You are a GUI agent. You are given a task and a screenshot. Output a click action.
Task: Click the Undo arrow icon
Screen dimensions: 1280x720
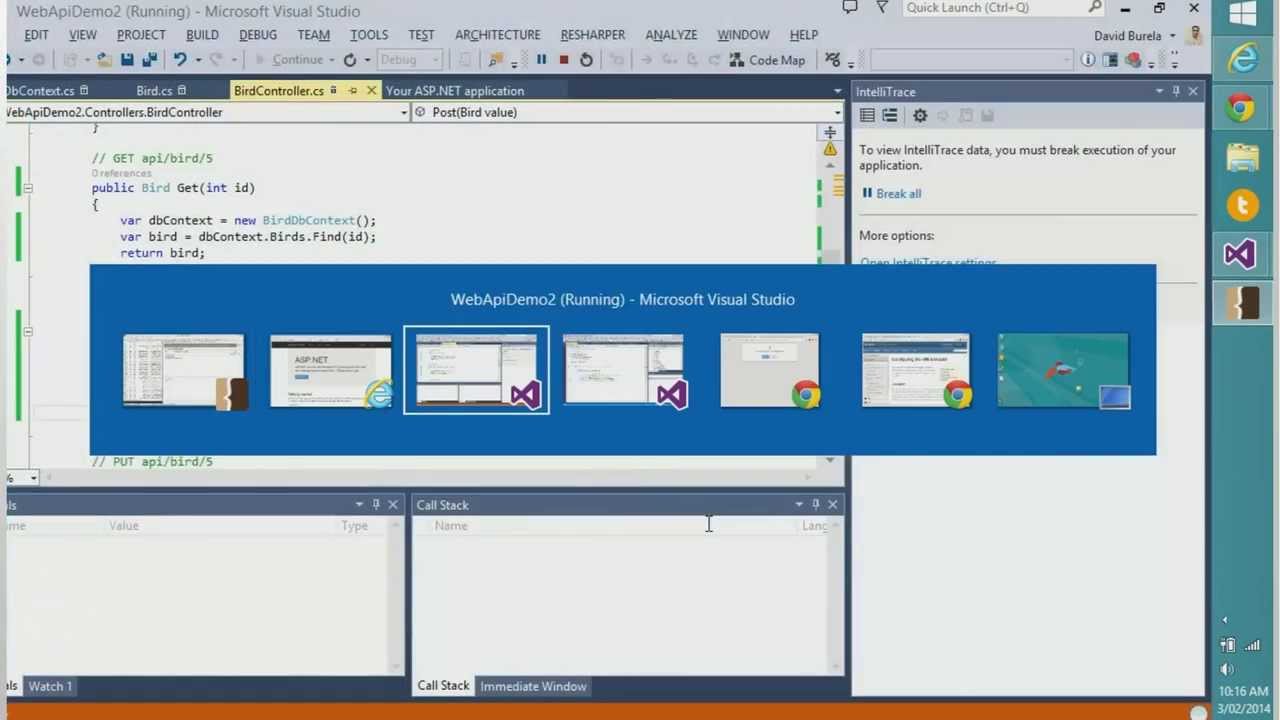[x=180, y=60]
